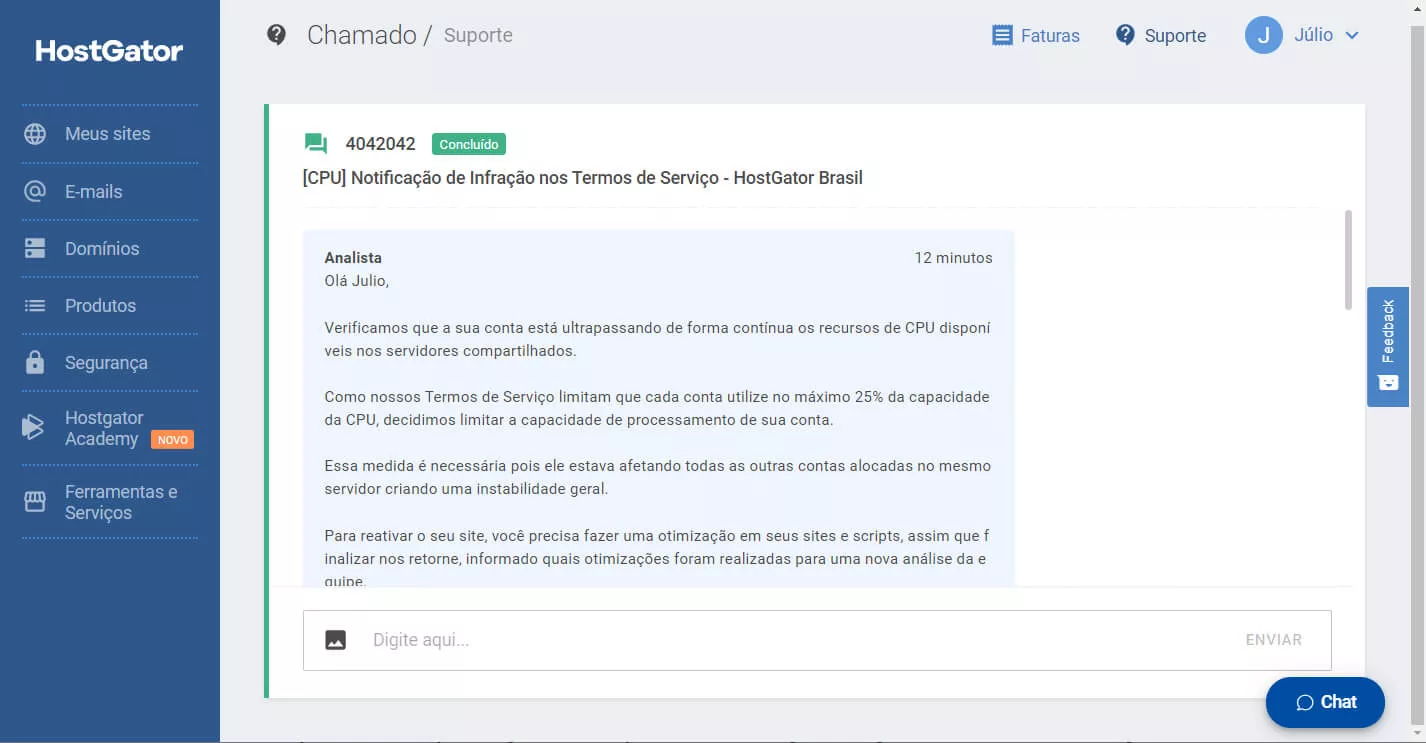This screenshot has height=743, width=1426.
Task: Expand the Júlio account dropdown arrow
Action: coord(1352,35)
